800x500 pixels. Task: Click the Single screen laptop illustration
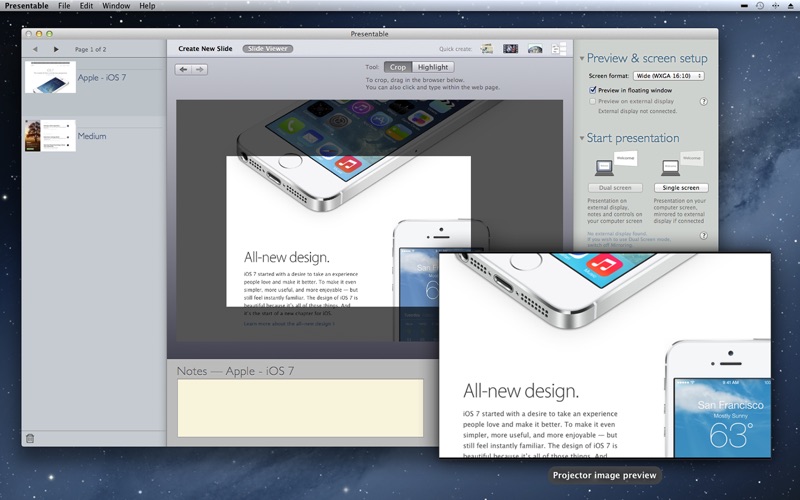click(681, 164)
